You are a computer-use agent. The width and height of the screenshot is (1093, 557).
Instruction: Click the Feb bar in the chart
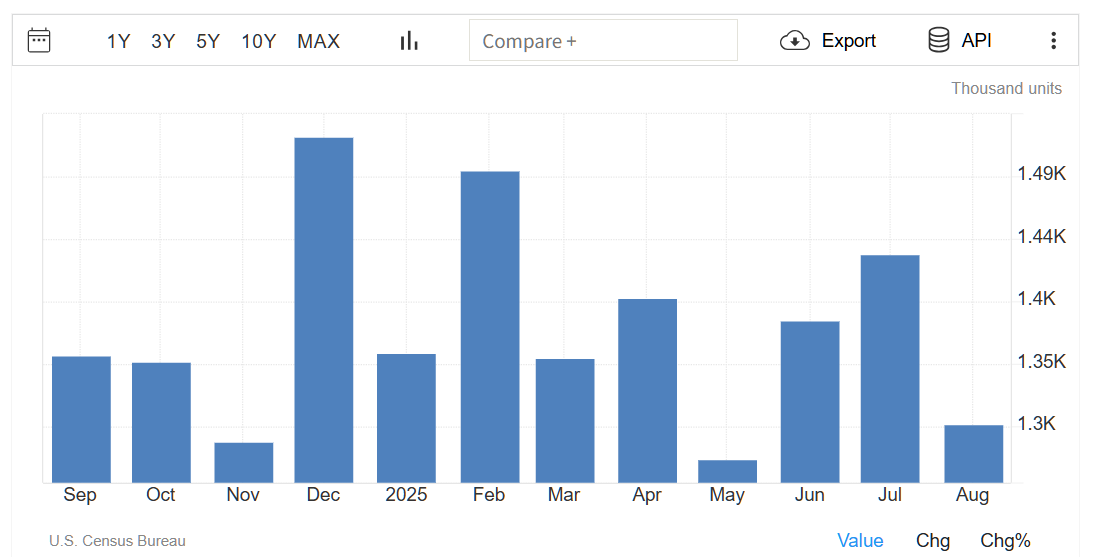click(x=490, y=327)
